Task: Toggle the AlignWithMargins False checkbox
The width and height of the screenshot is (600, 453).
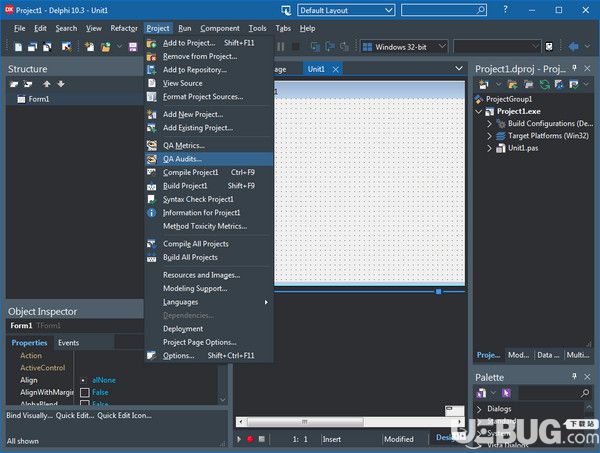Action: pyautogui.click(x=85, y=392)
